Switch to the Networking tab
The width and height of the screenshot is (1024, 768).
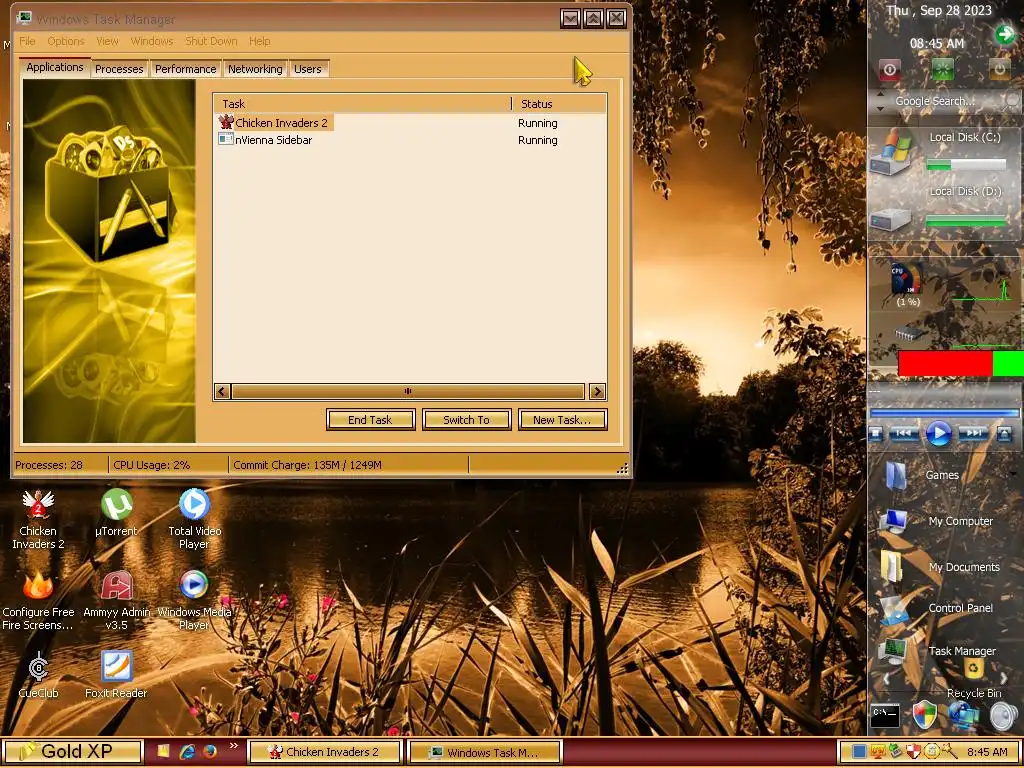[x=255, y=69]
